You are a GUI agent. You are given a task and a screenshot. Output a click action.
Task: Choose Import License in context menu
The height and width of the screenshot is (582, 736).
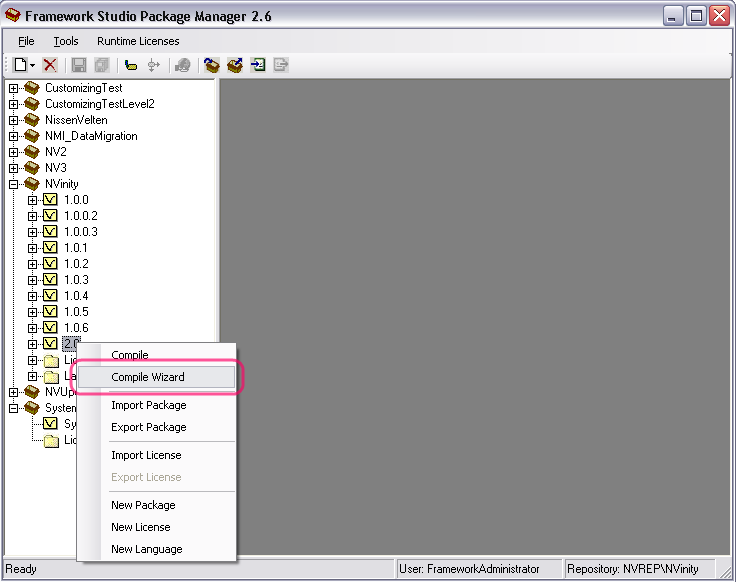[x=156, y=455]
